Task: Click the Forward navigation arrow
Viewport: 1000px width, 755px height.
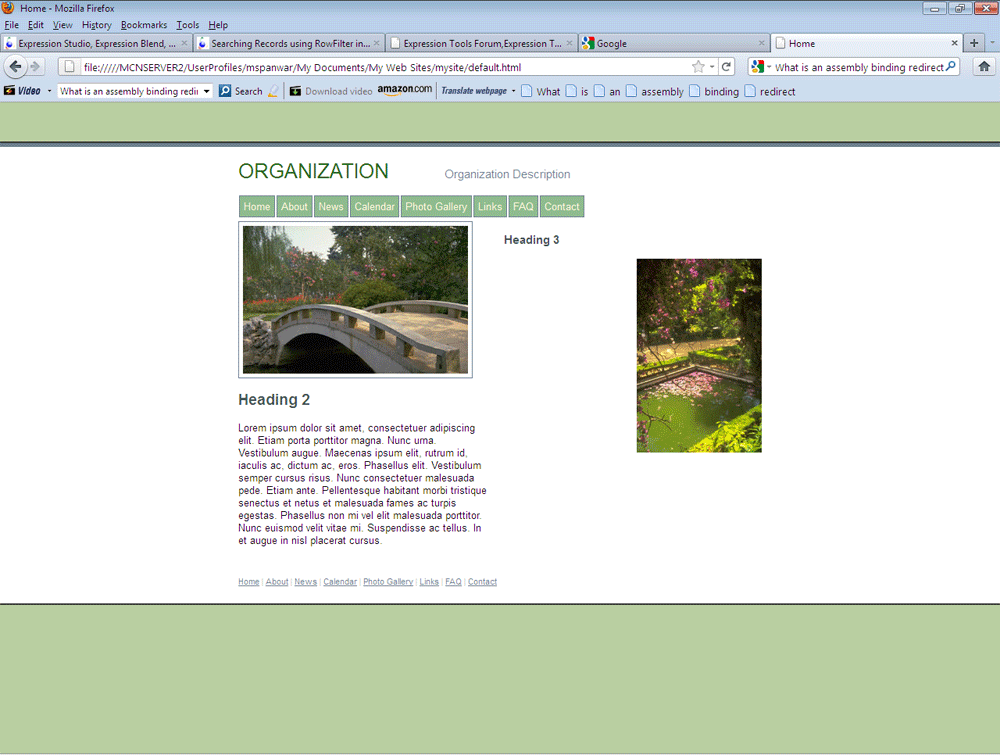Action: point(36,66)
